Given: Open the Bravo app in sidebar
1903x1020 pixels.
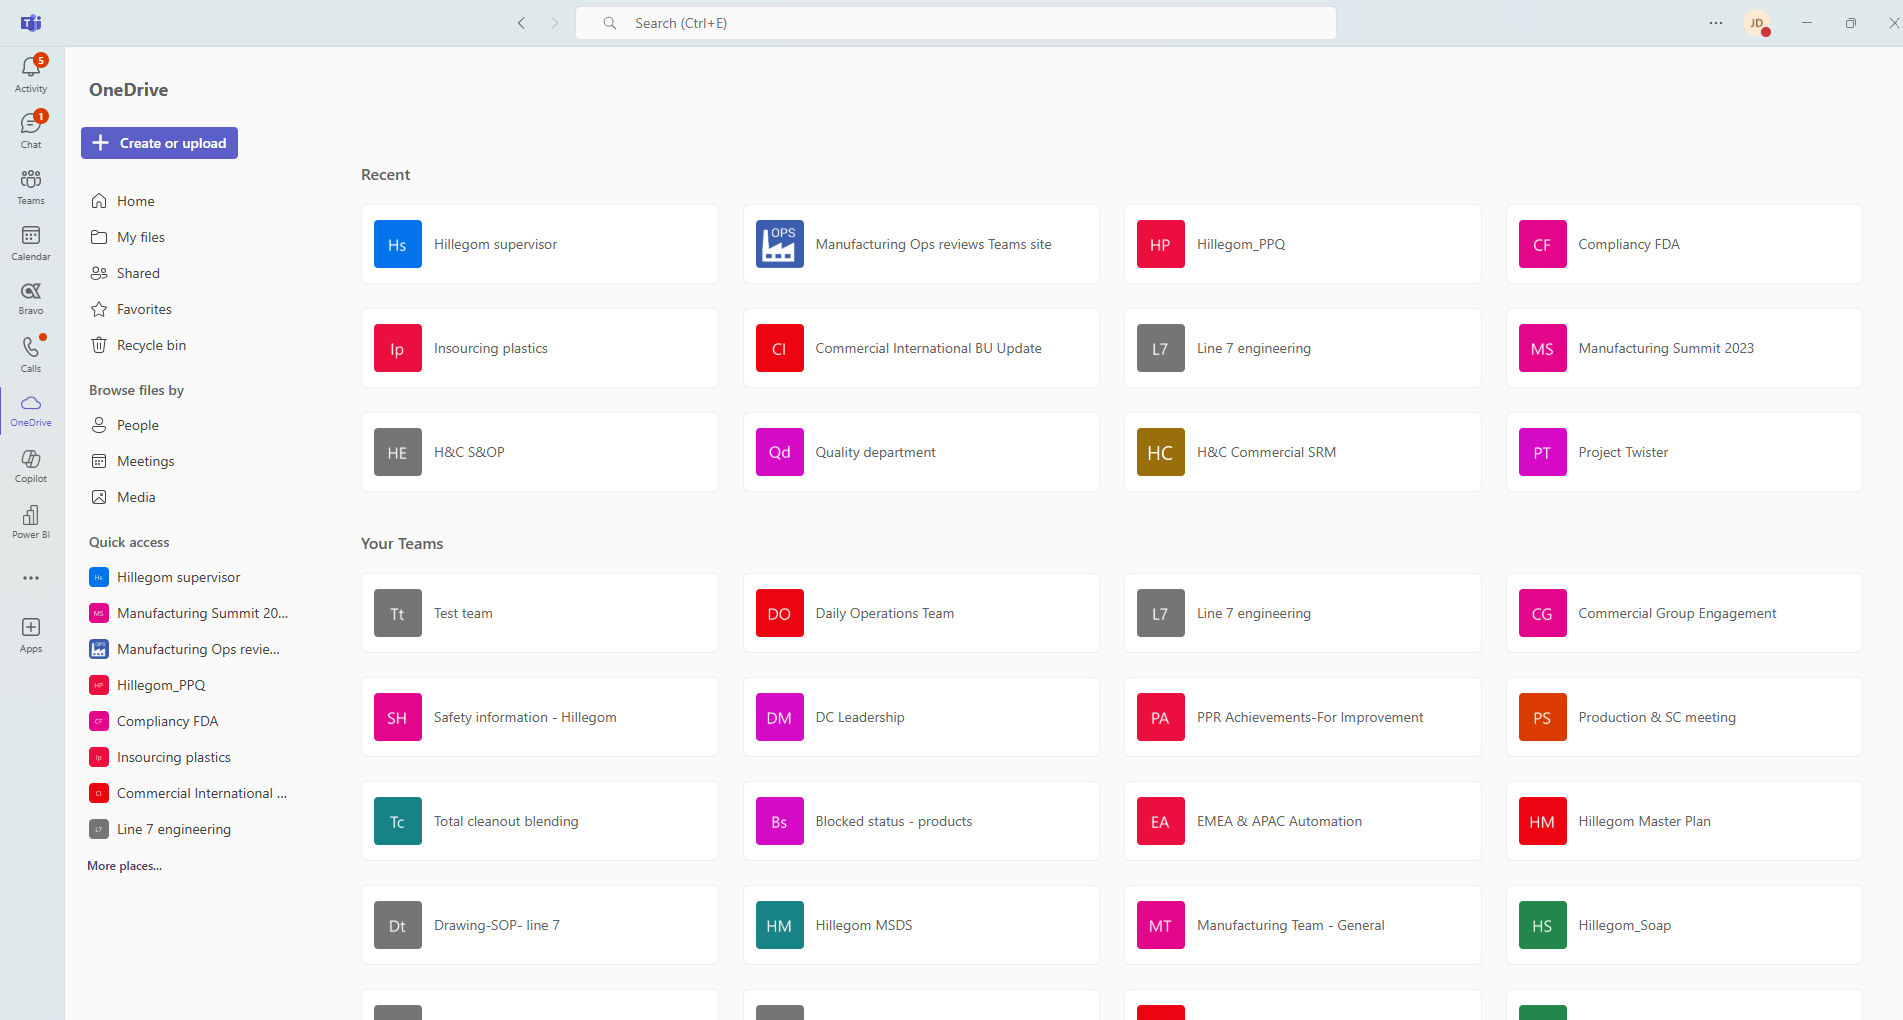Looking at the screenshot, I should tap(31, 298).
